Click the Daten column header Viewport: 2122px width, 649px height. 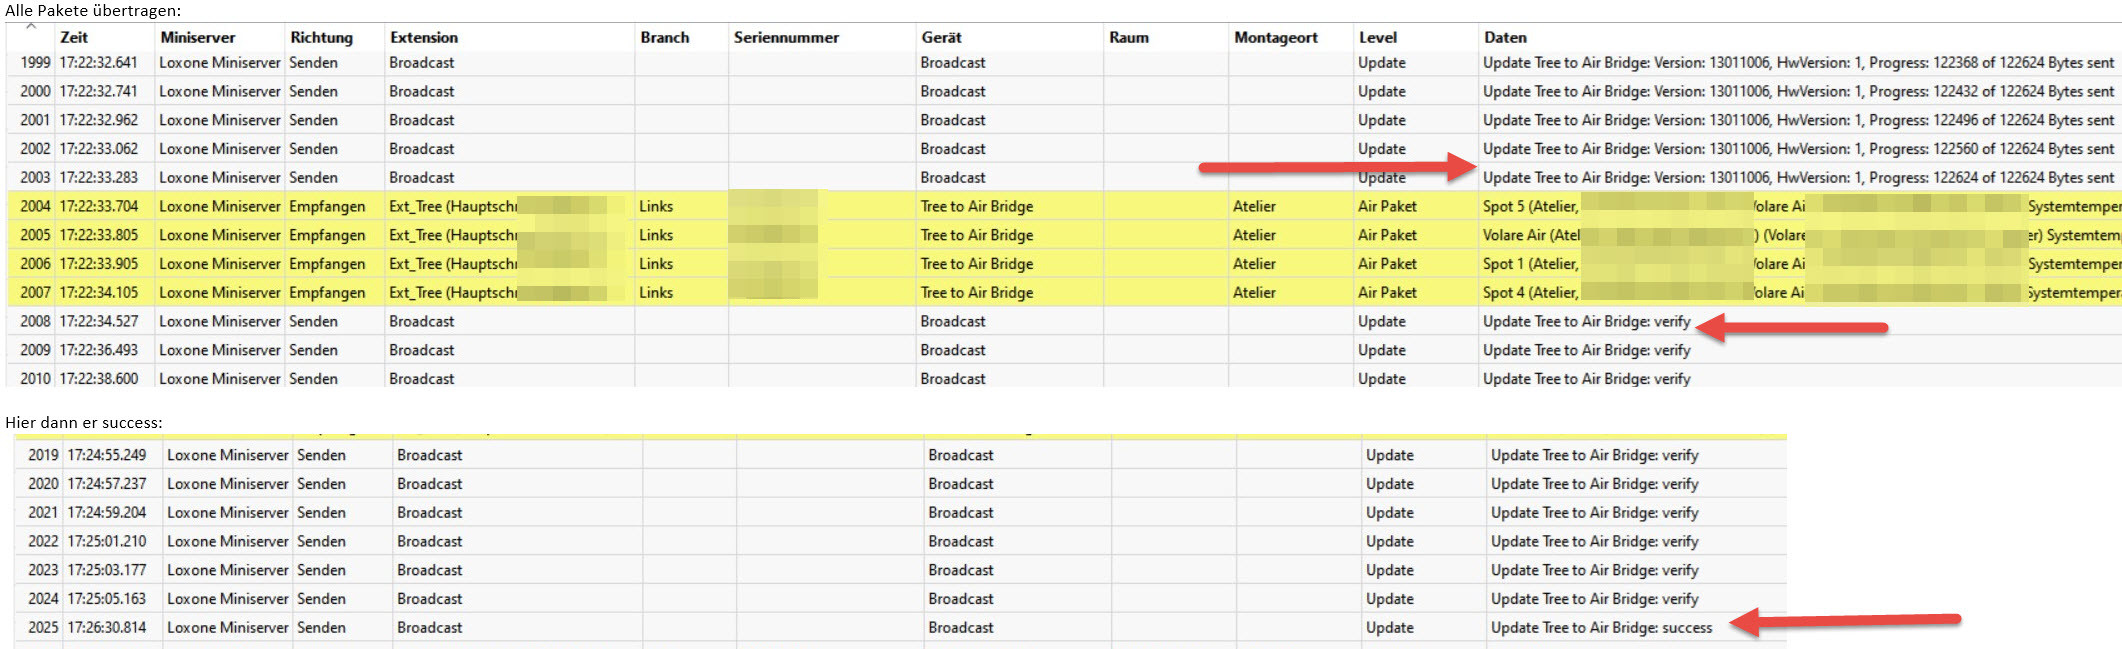[1505, 37]
